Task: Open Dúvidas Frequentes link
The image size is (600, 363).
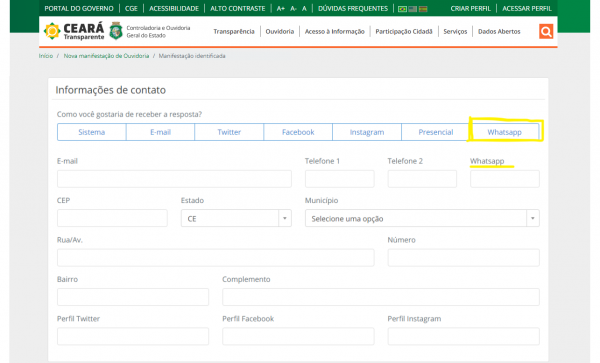Action: point(353,8)
